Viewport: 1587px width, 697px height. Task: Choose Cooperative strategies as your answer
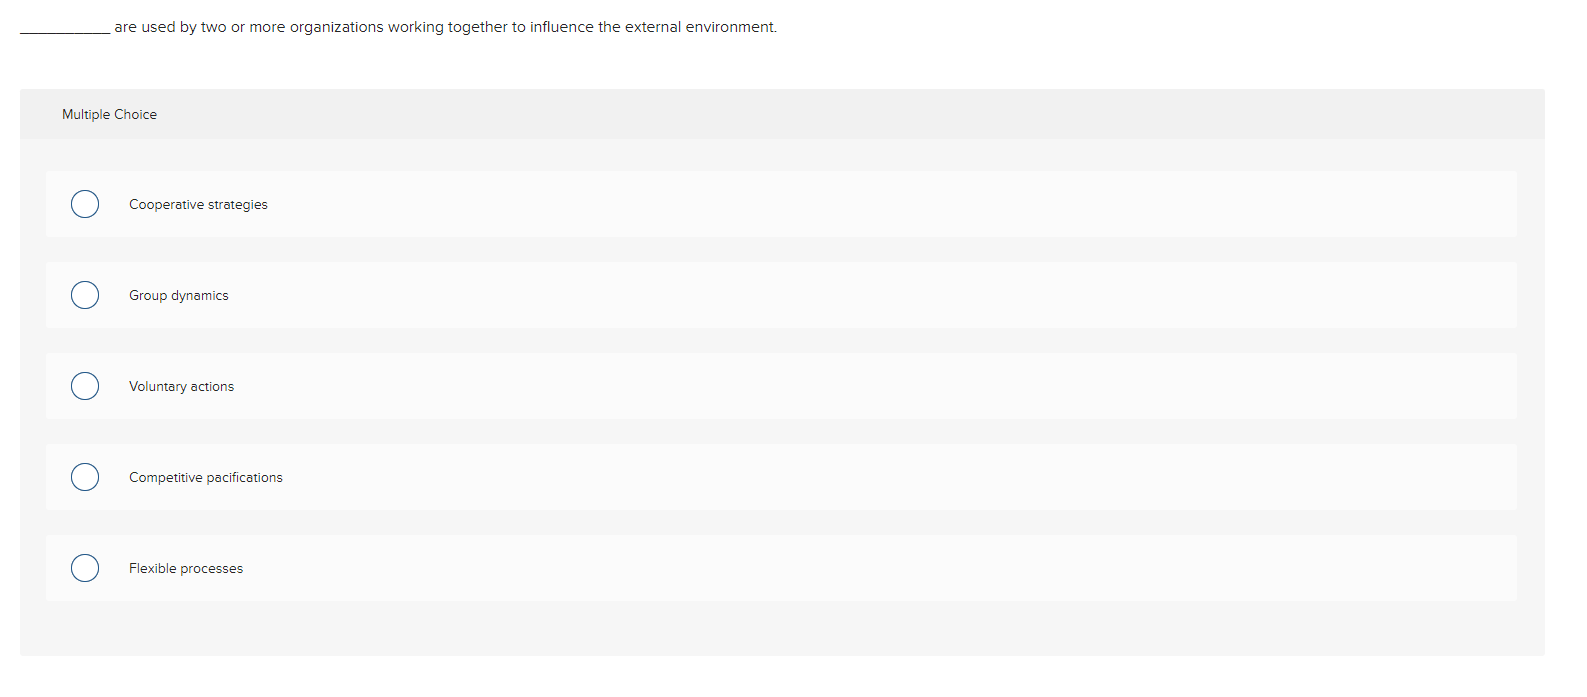tap(197, 204)
